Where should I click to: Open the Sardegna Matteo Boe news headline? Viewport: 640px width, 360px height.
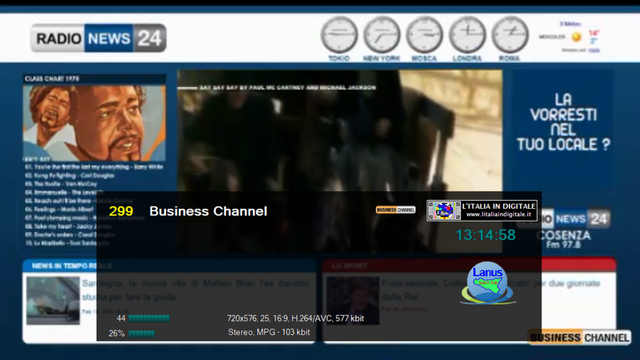pos(196,290)
